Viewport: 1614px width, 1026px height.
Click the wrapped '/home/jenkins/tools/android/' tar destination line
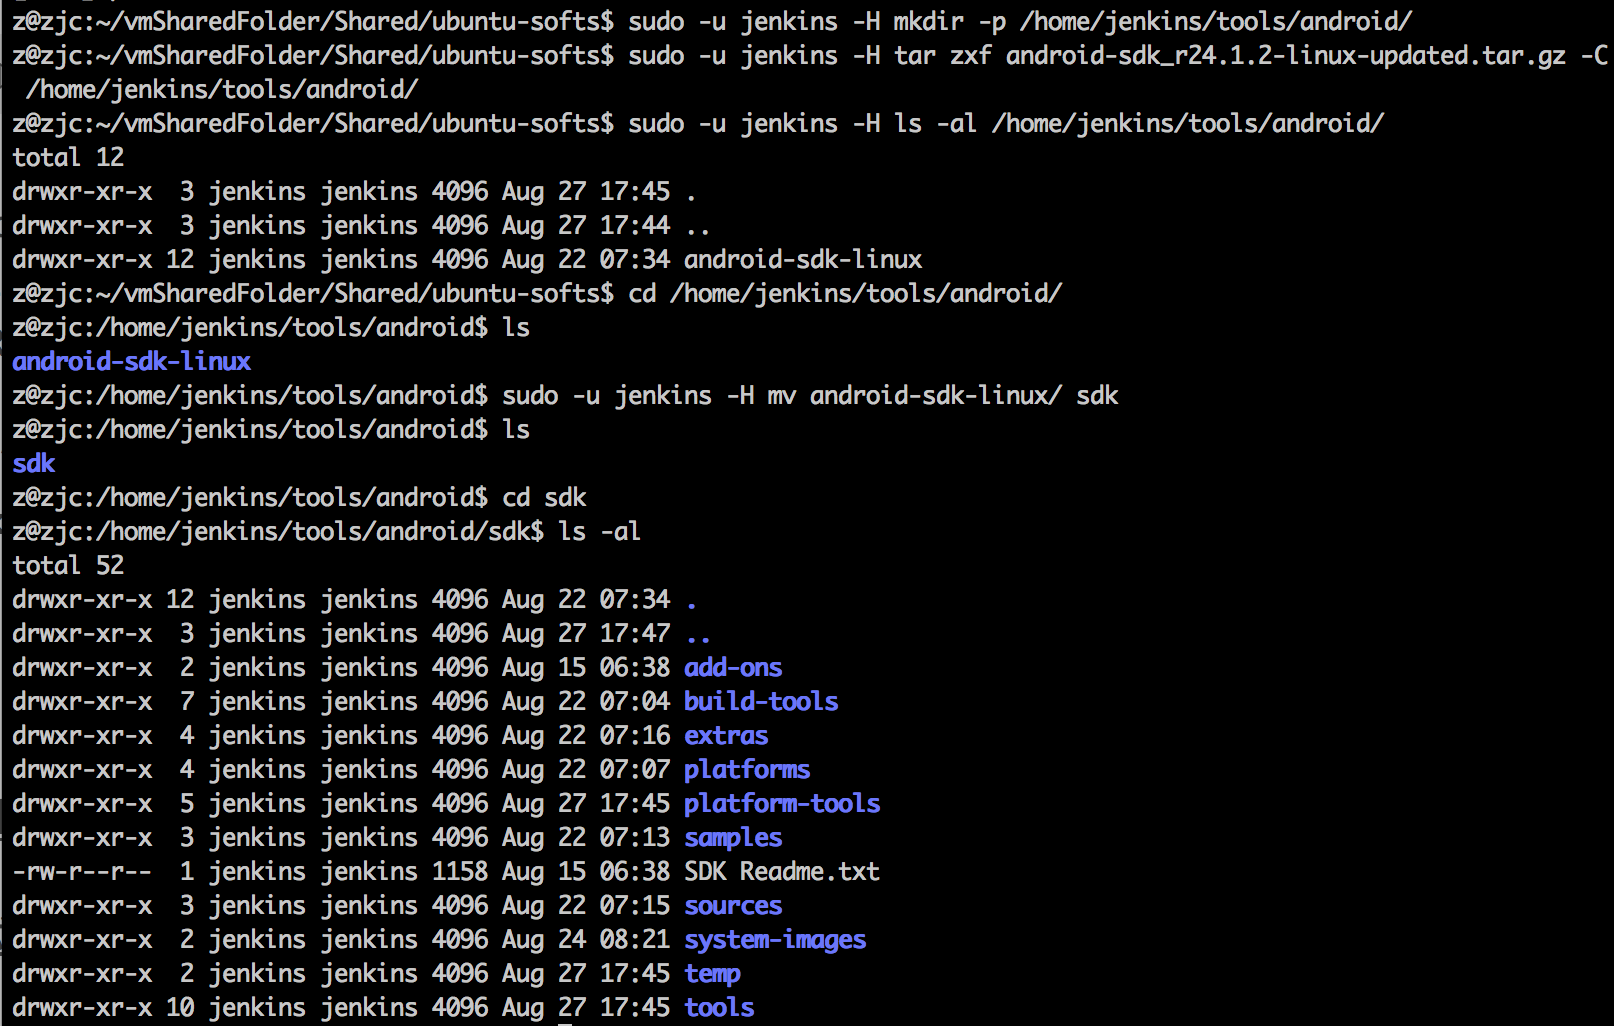tap(222, 89)
